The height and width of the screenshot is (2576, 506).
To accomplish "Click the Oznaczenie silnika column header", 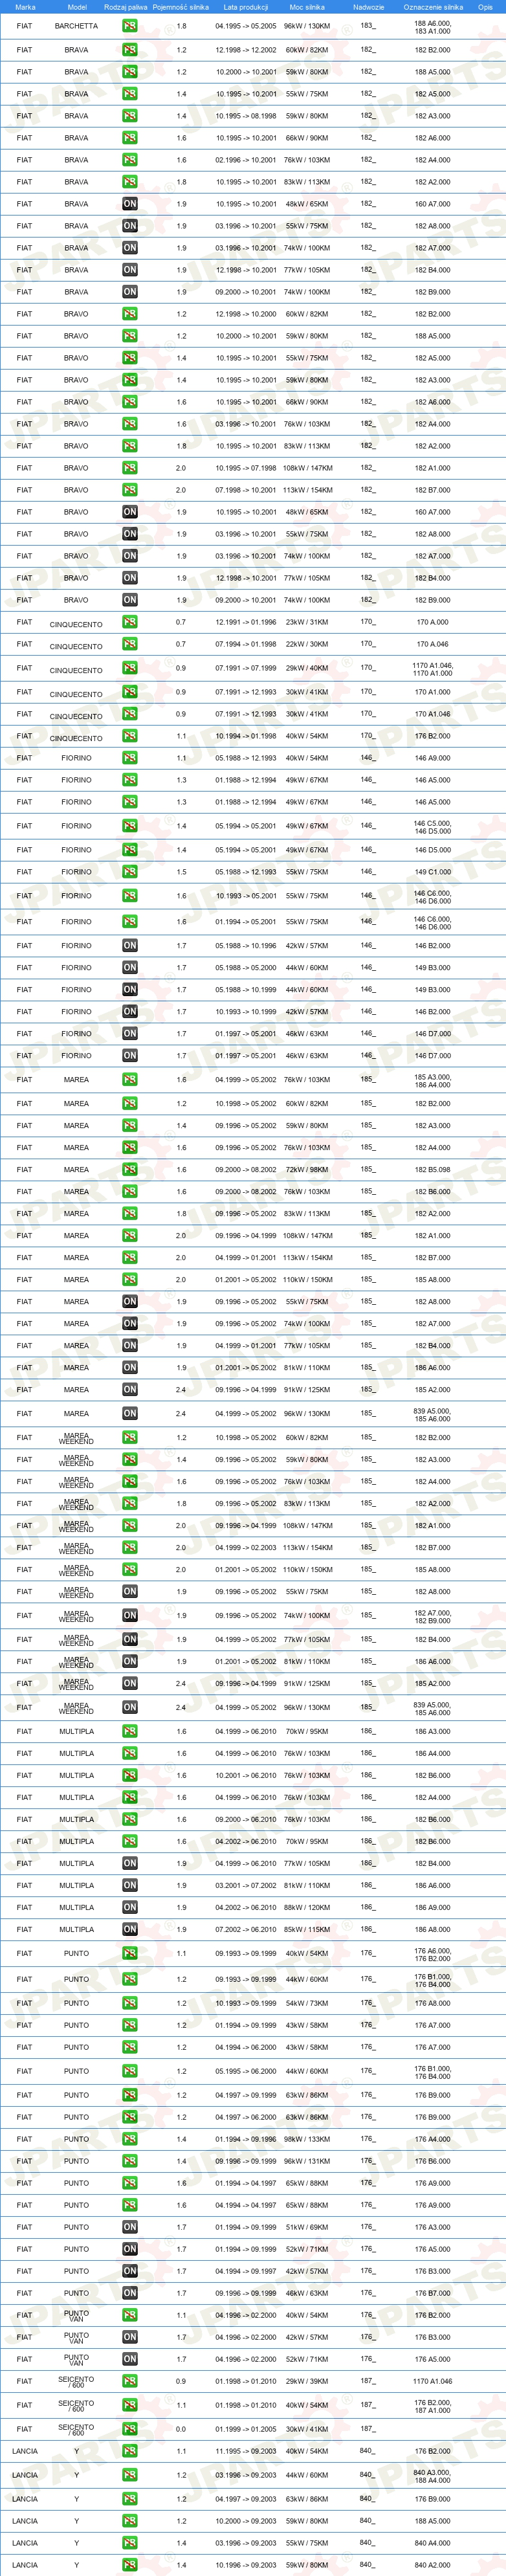I will (x=433, y=7).
